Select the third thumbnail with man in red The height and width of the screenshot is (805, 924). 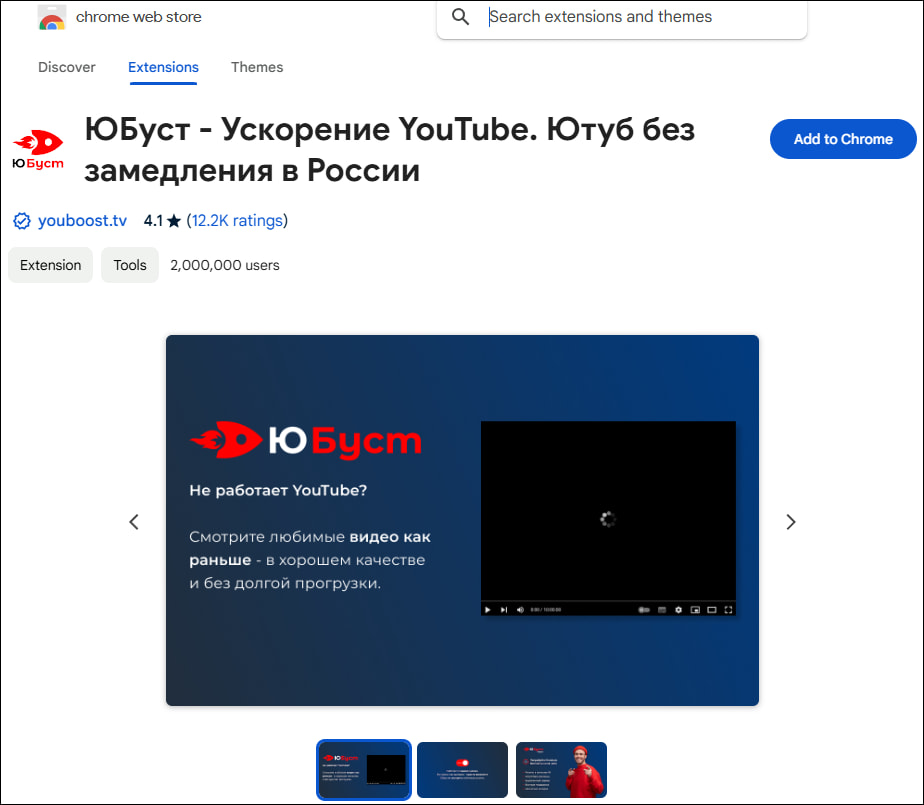click(x=561, y=770)
